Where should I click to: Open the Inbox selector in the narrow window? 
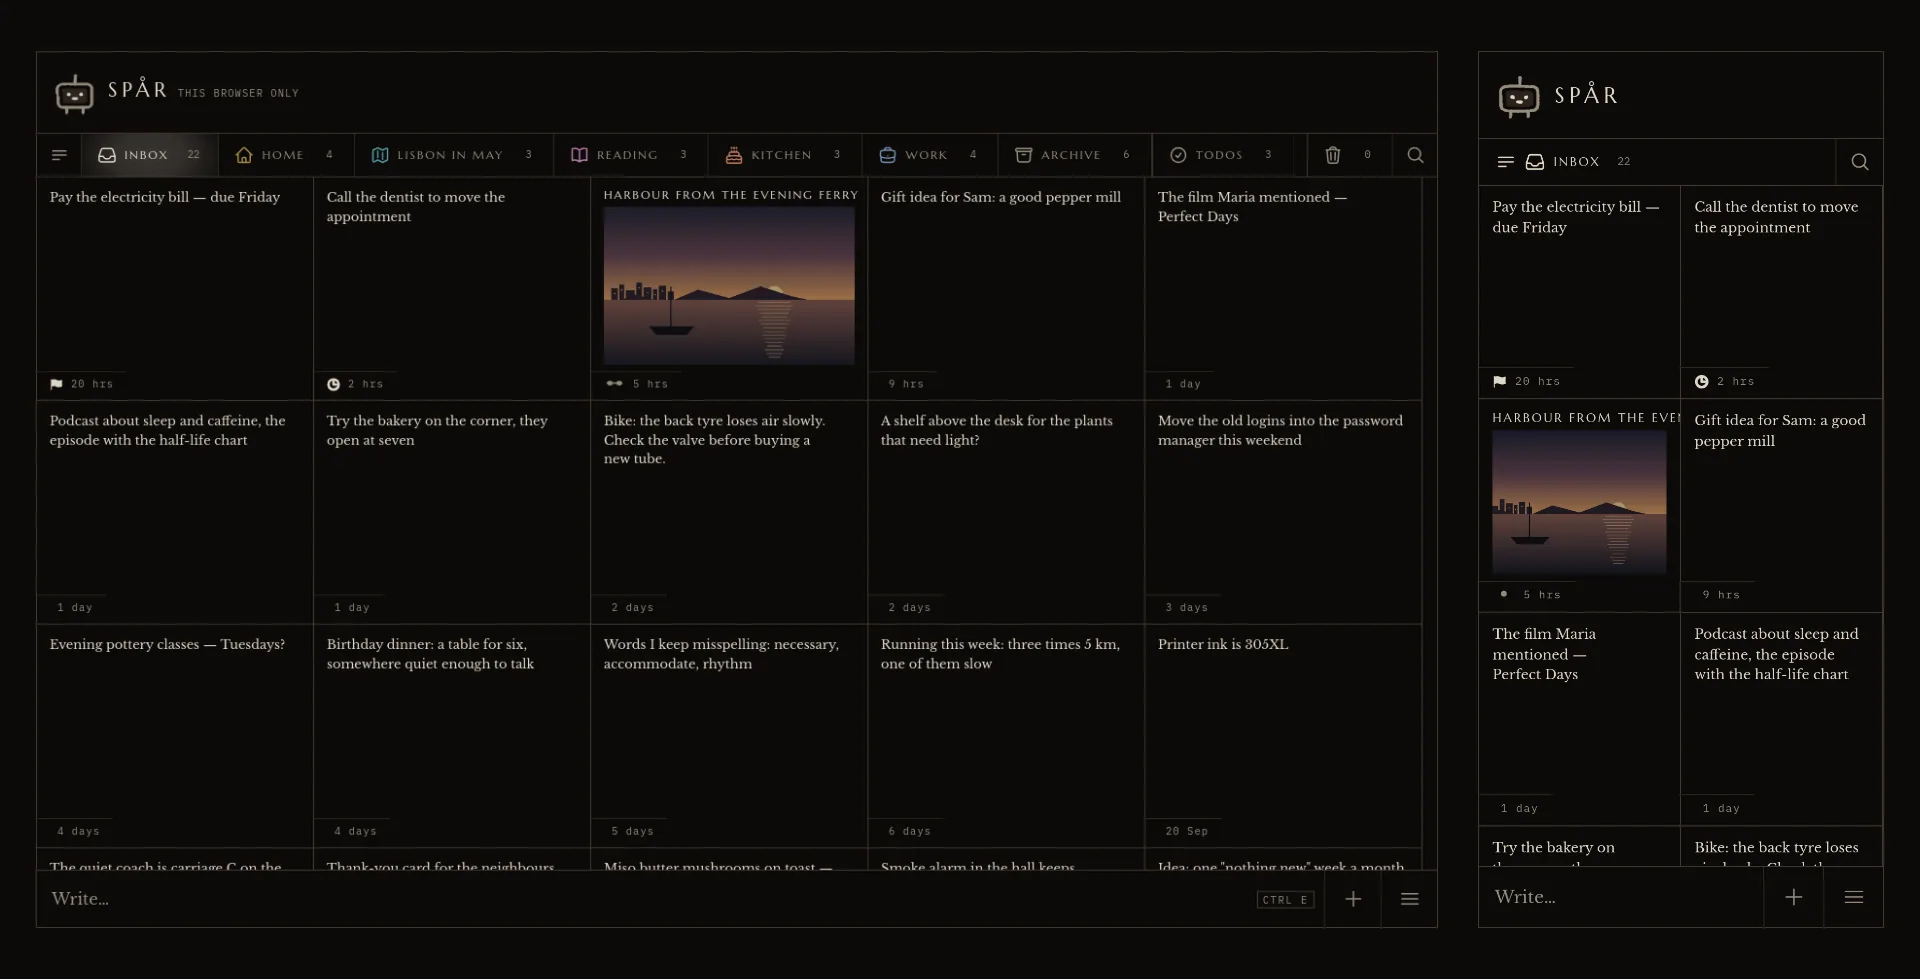1578,162
